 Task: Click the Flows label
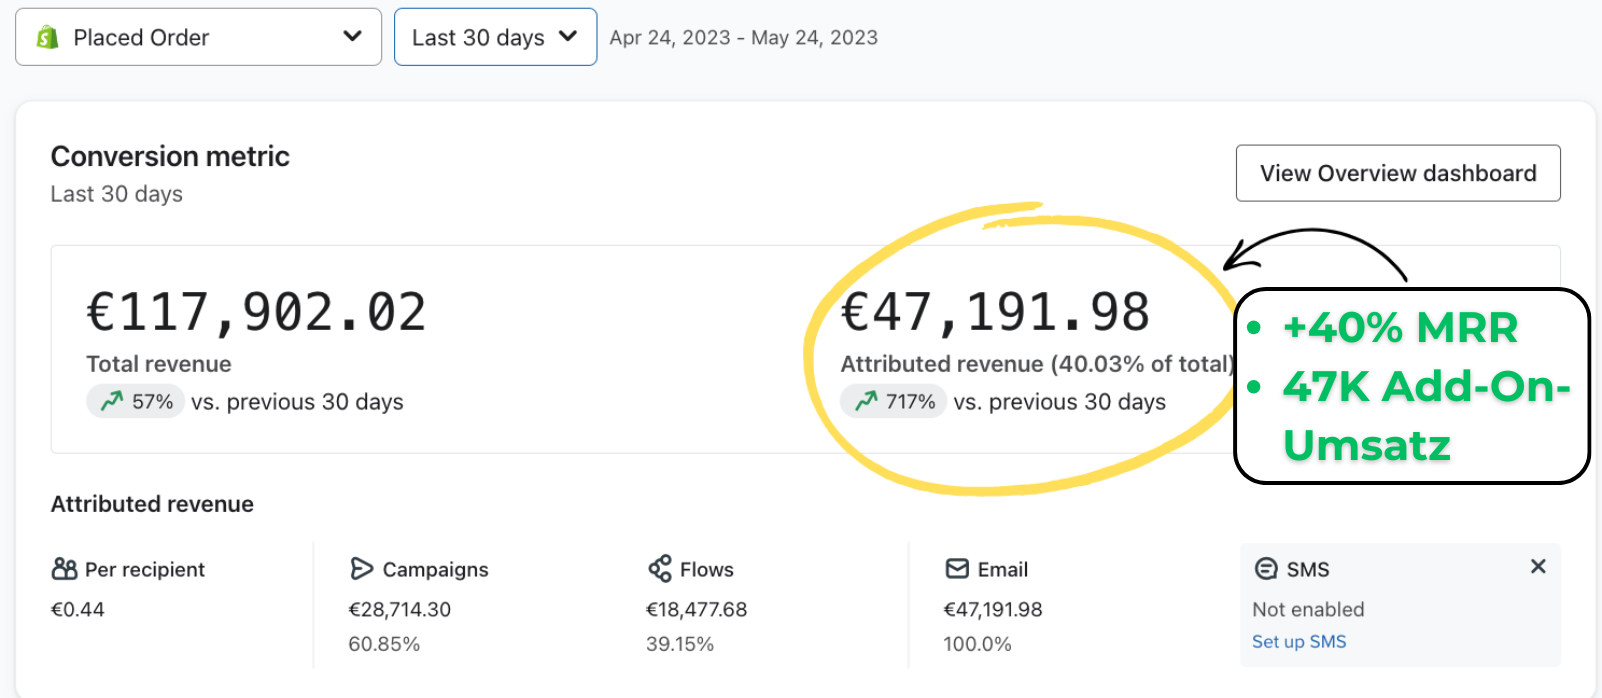point(707,569)
